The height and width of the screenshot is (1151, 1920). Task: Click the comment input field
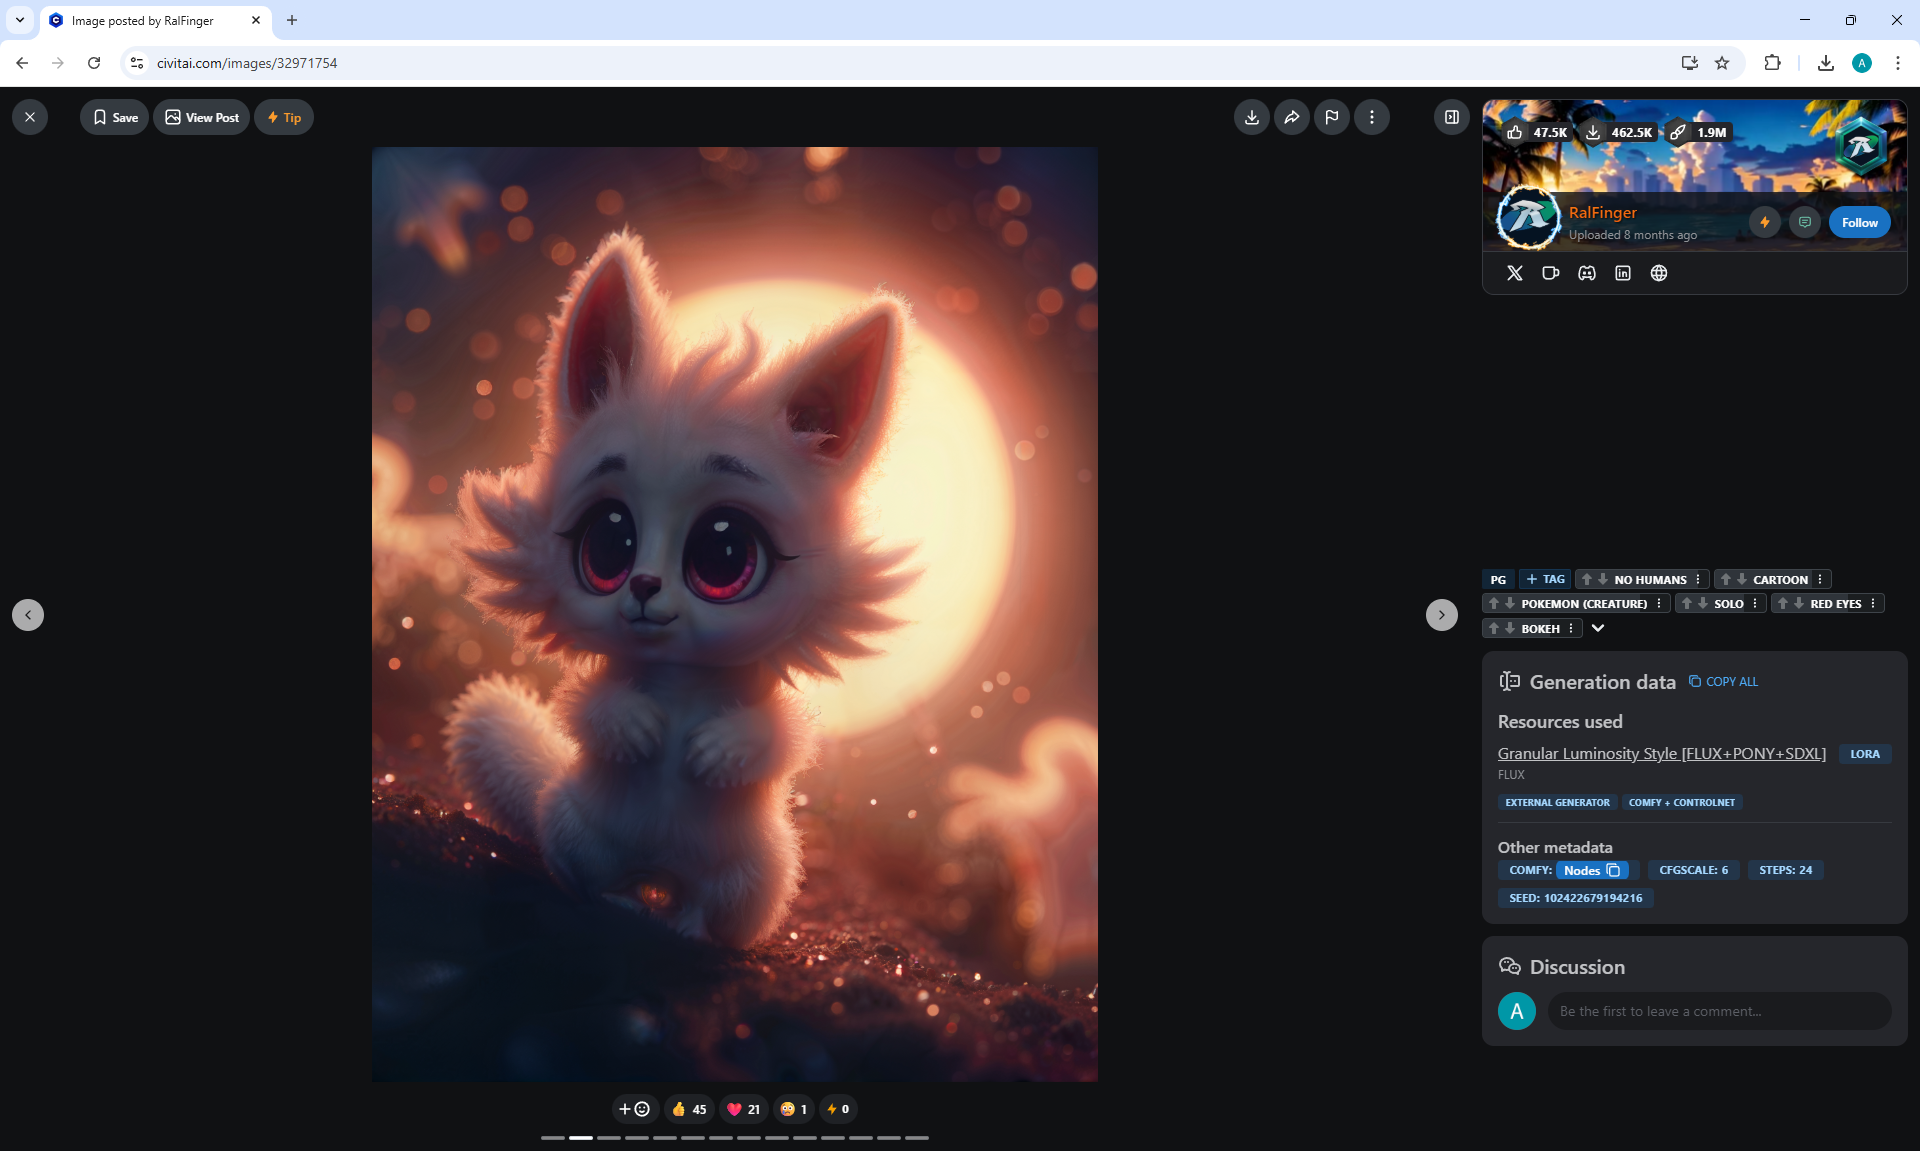(1718, 1011)
